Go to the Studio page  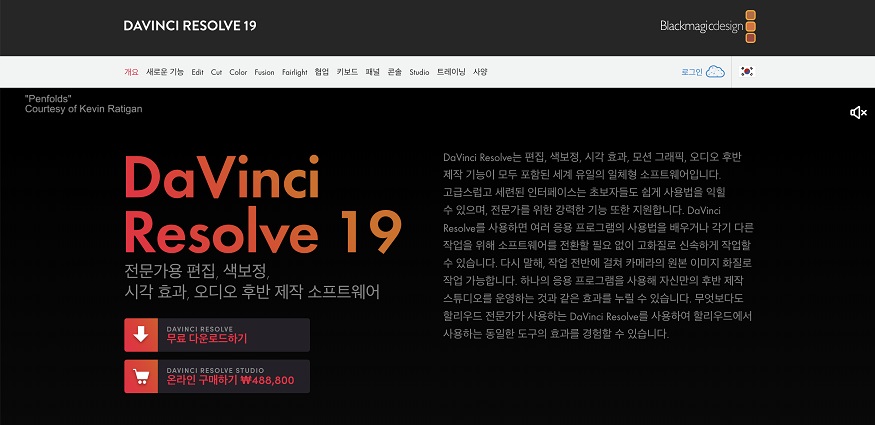pos(419,72)
